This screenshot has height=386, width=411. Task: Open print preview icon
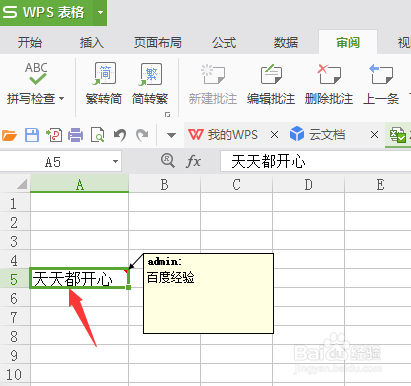click(x=98, y=135)
